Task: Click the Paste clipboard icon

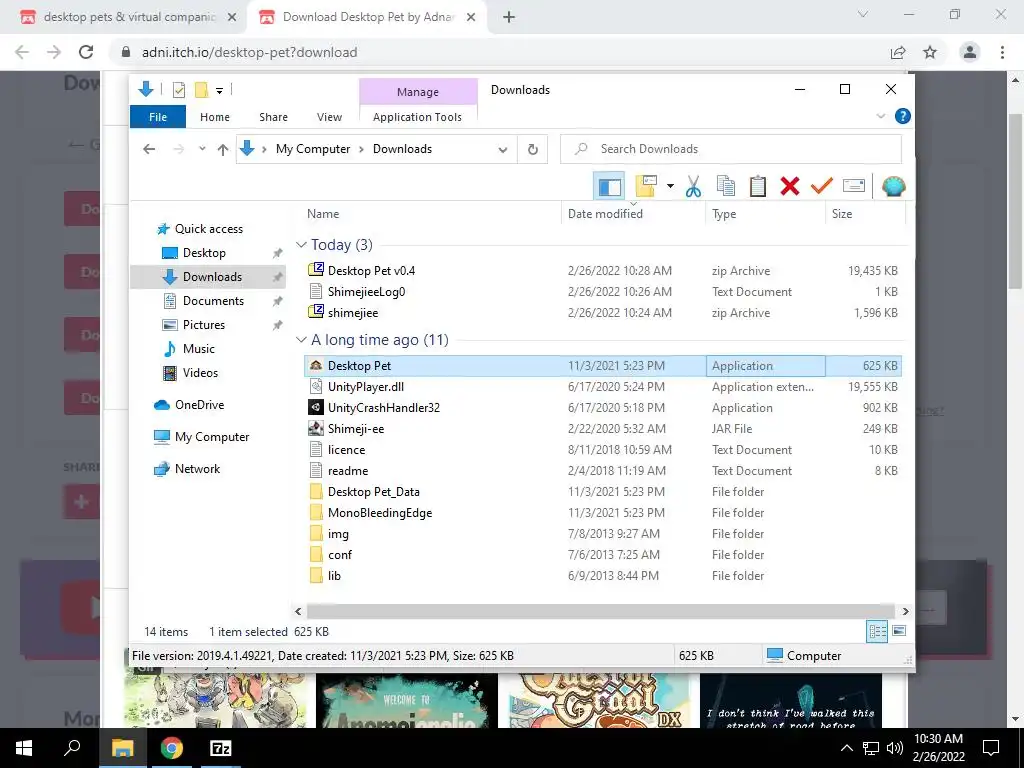Action: pyautogui.click(x=758, y=187)
